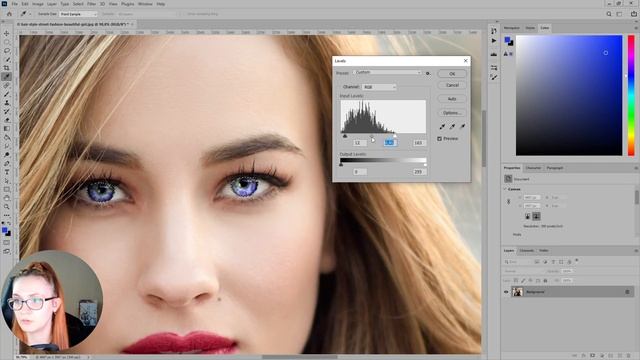
Task: Select the Lasso tool
Action: pyautogui.click(x=7, y=51)
